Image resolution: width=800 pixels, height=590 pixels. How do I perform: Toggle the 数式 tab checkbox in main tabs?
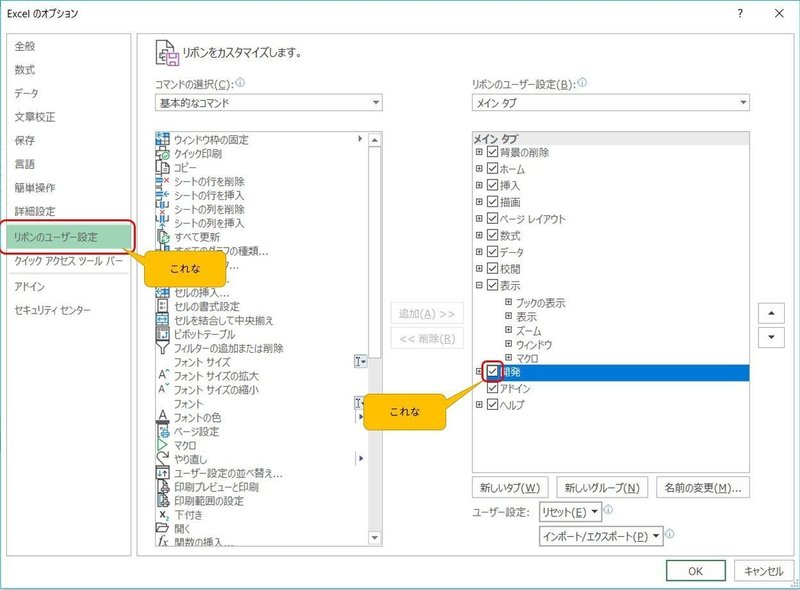(x=492, y=235)
